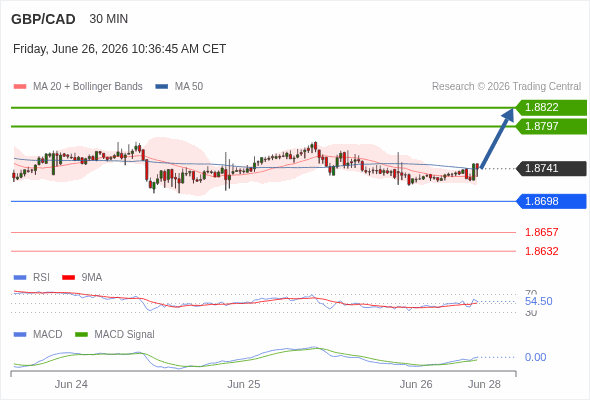The width and height of the screenshot is (590, 400).
Task: Click the MA 20 + Bollinger Bands legend swatch
Action: point(20,87)
